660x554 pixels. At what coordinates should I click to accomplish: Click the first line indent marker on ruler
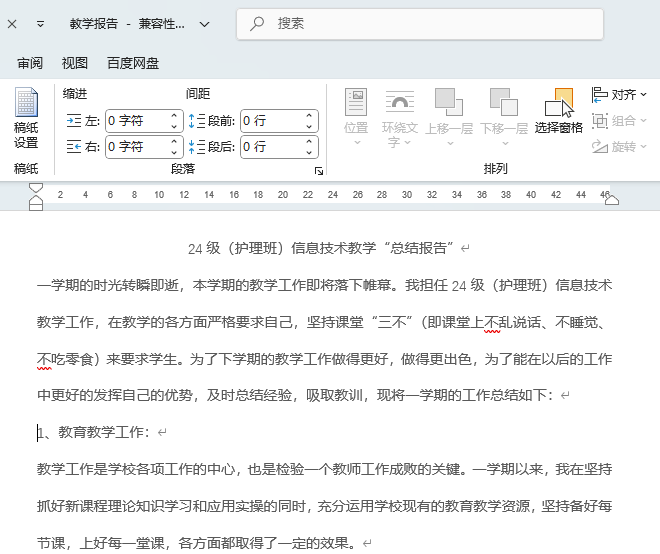[36, 188]
